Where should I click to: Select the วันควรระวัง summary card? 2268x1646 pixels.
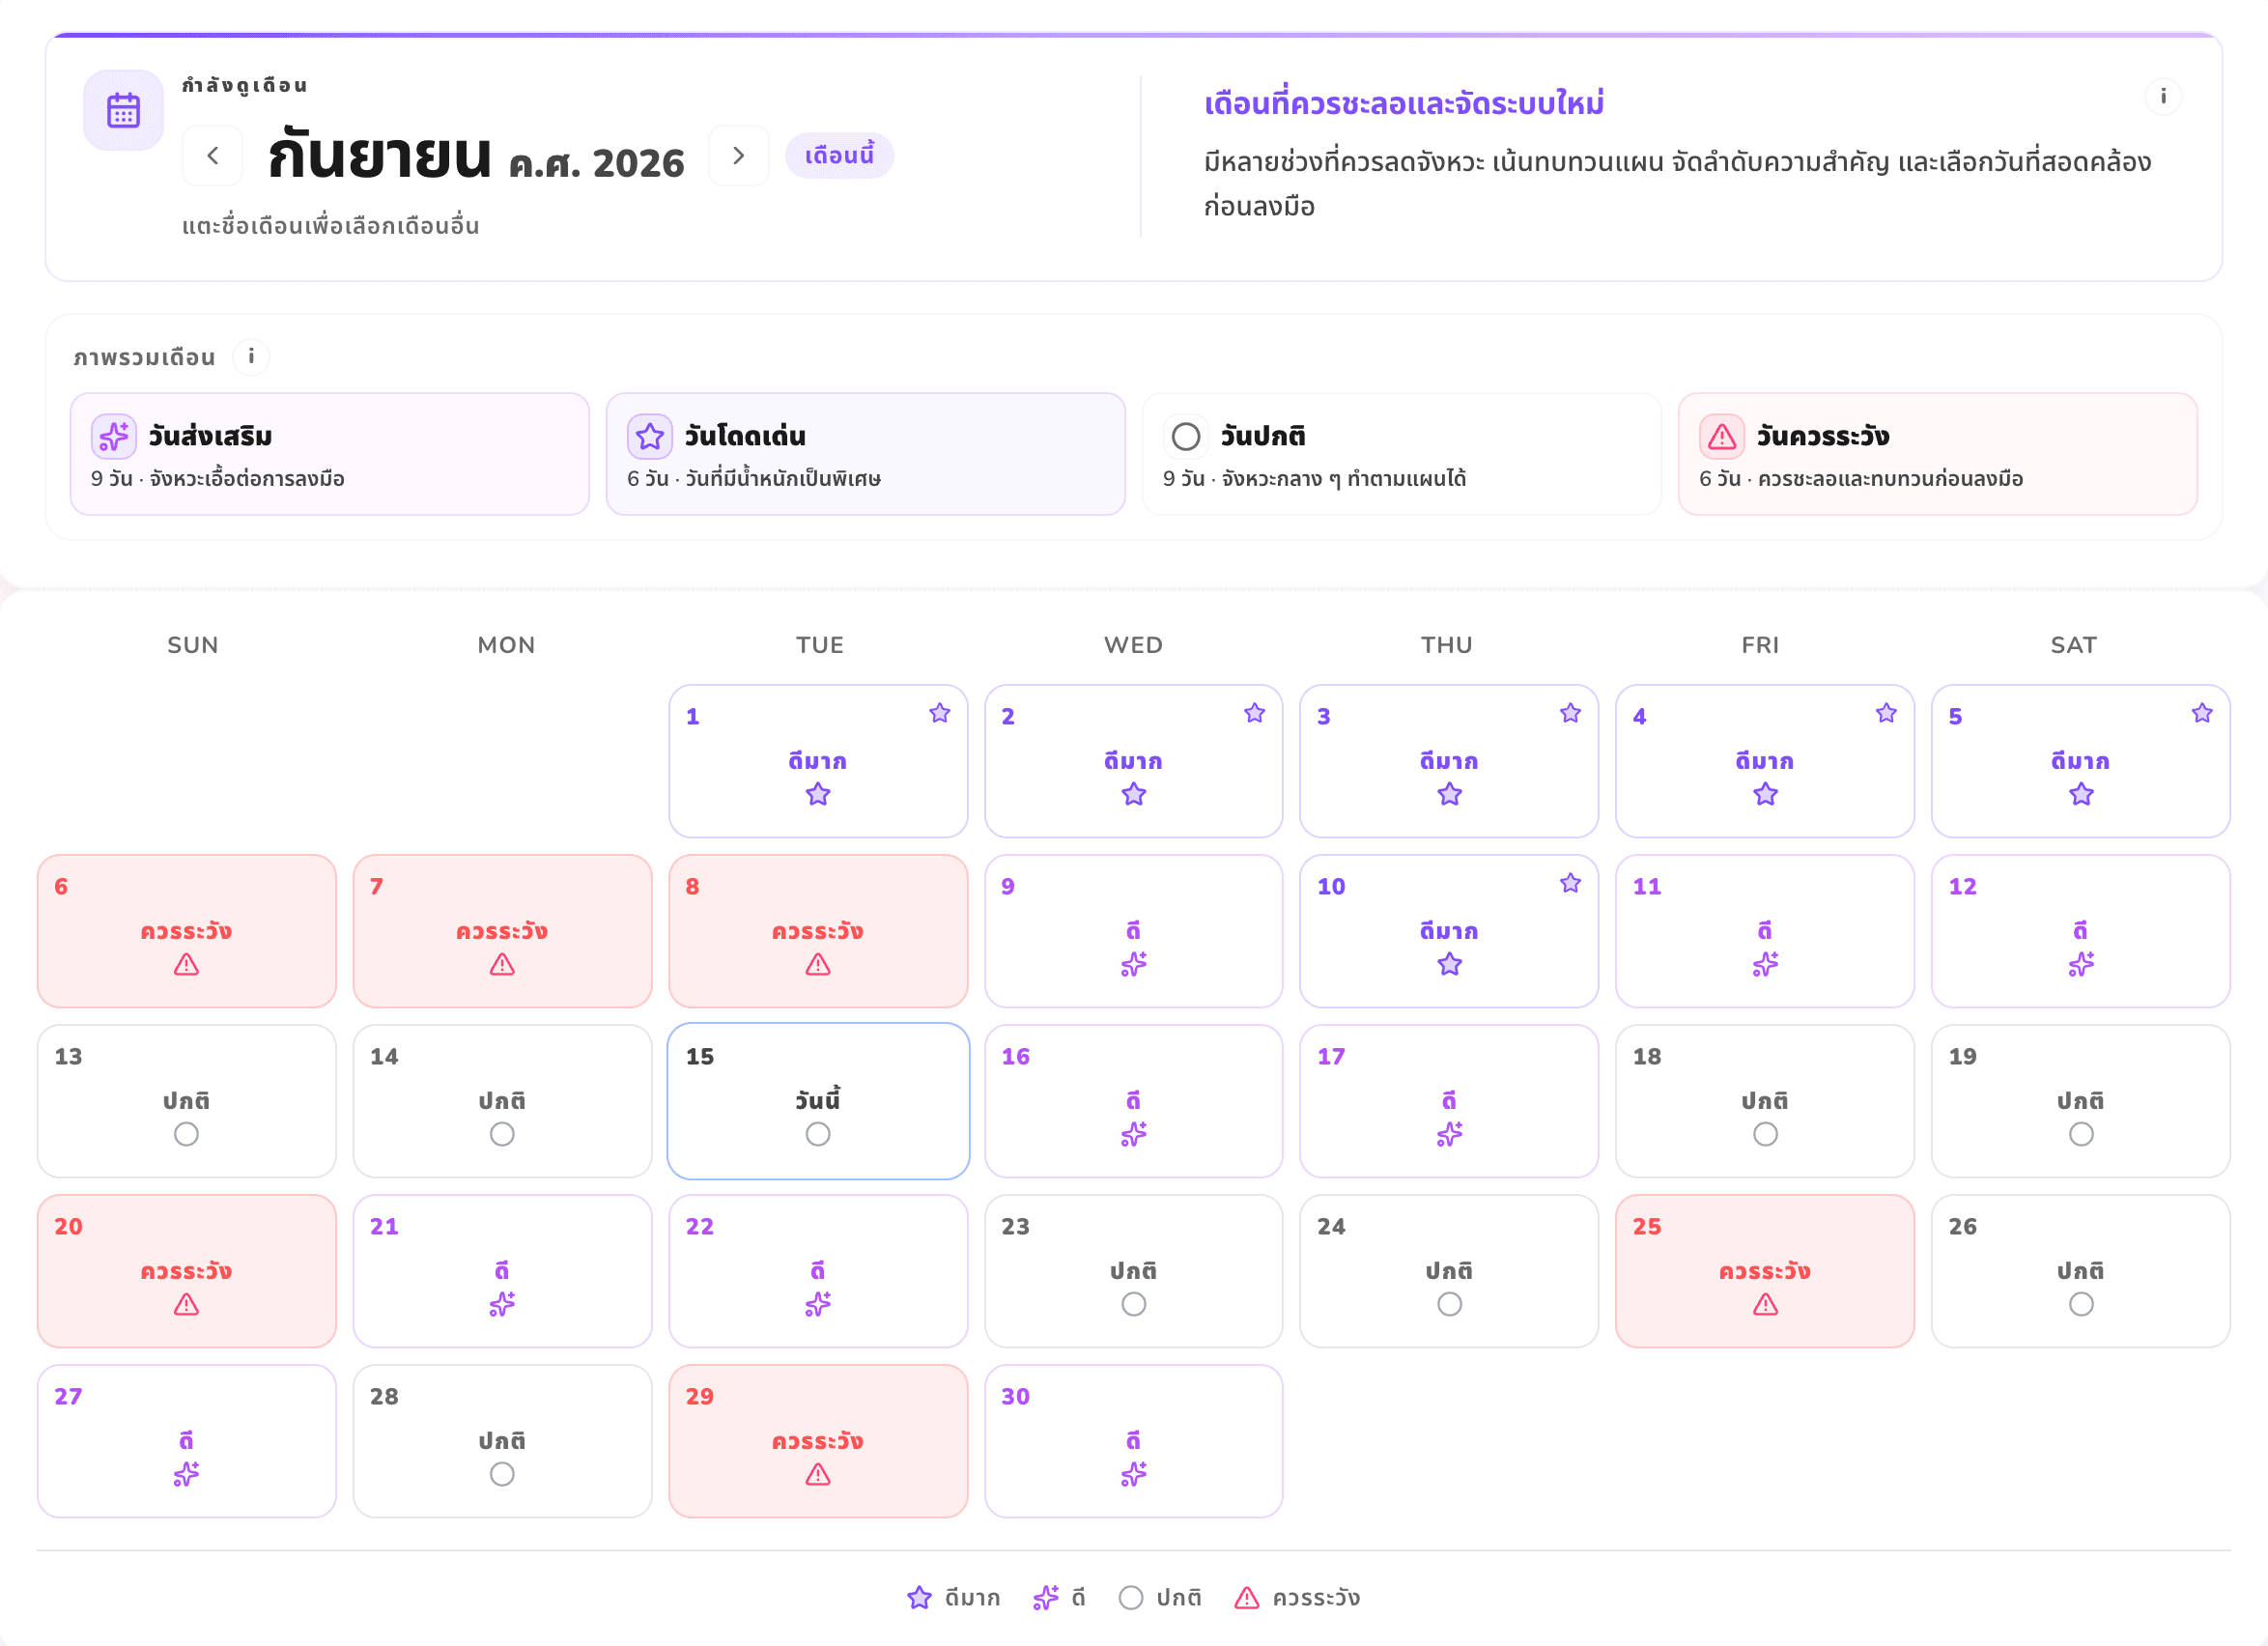[1937, 454]
